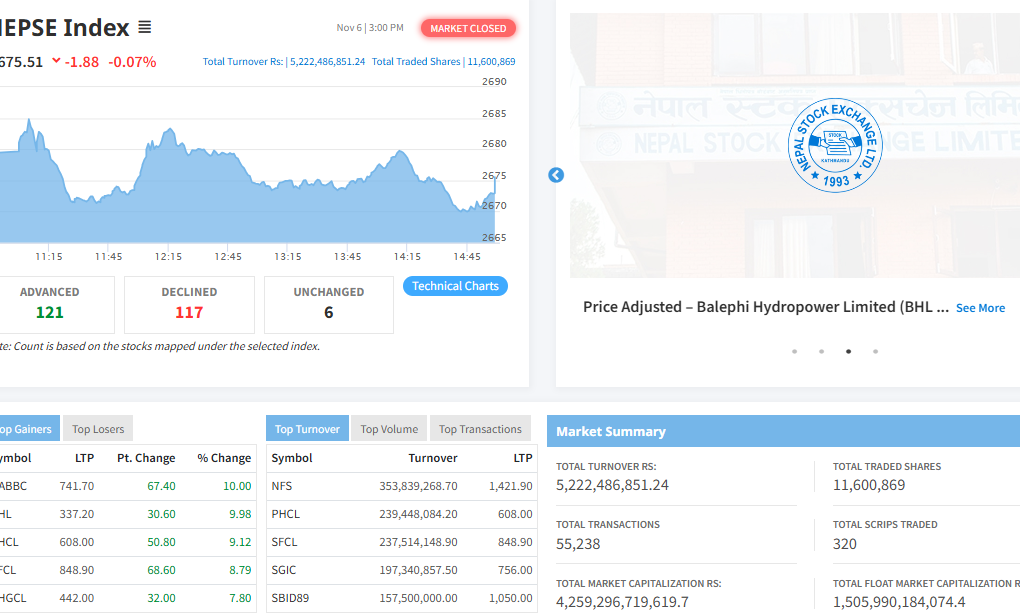The height and width of the screenshot is (616, 1020).
Task: Click the Market Summary header
Action: [611, 431]
